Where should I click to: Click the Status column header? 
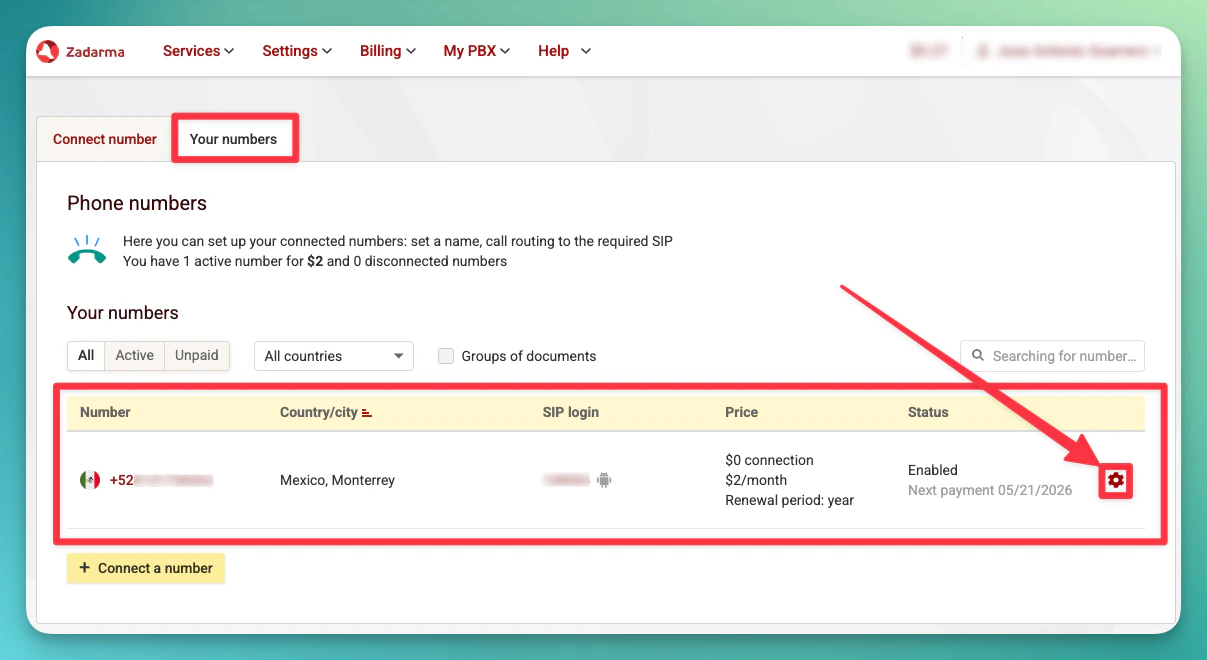click(928, 412)
